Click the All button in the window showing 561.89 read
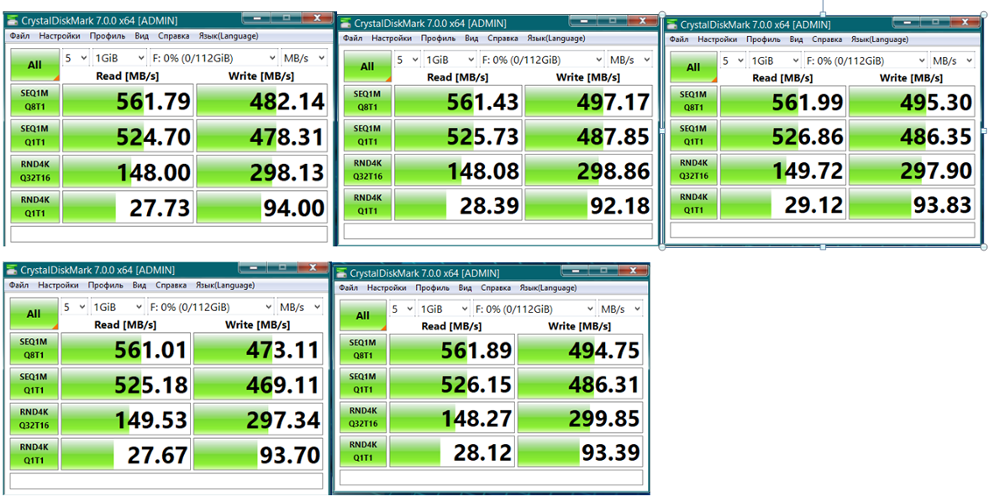The height and width of the screenshot is (502, 1000). tap(363, 316)
